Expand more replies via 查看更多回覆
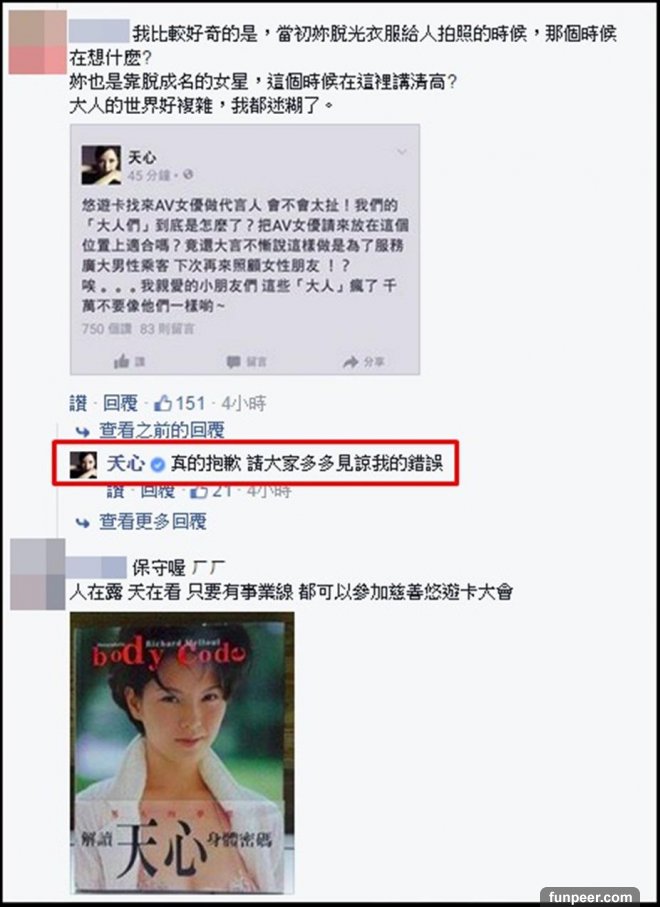The width and height of the screenshot is (660, 907). tap(153, 522)
